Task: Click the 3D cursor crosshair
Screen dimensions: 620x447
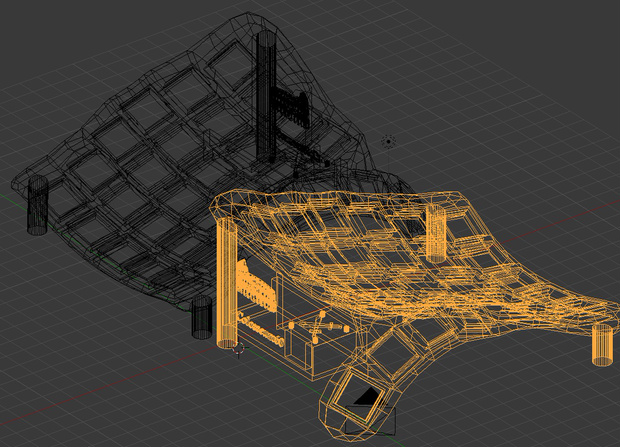Action: pyautogui.click(x=239, y=349)
